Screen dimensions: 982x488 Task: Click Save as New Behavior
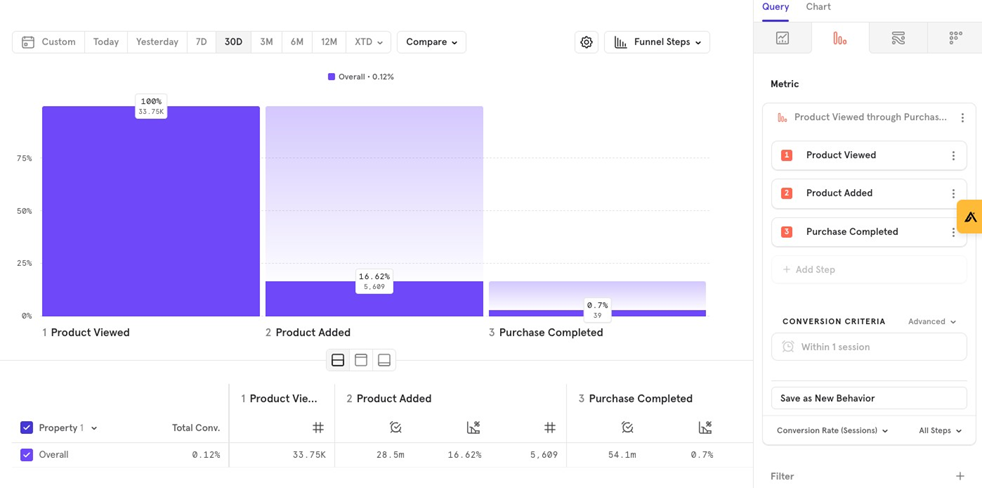click(868, 398)
